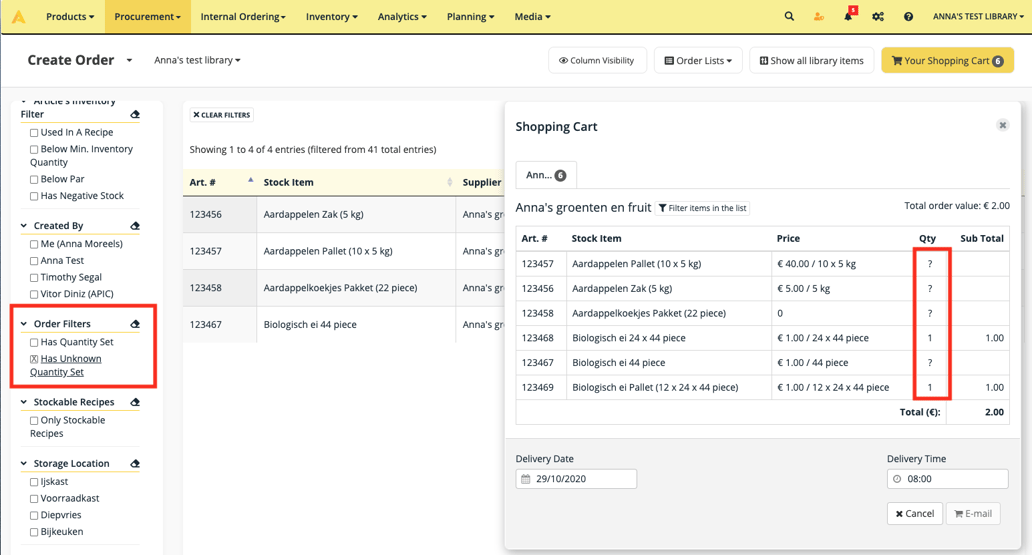Clear Order Filters using eraser icon
Screen dimensions: 1032x555
[x=135, y=324]
